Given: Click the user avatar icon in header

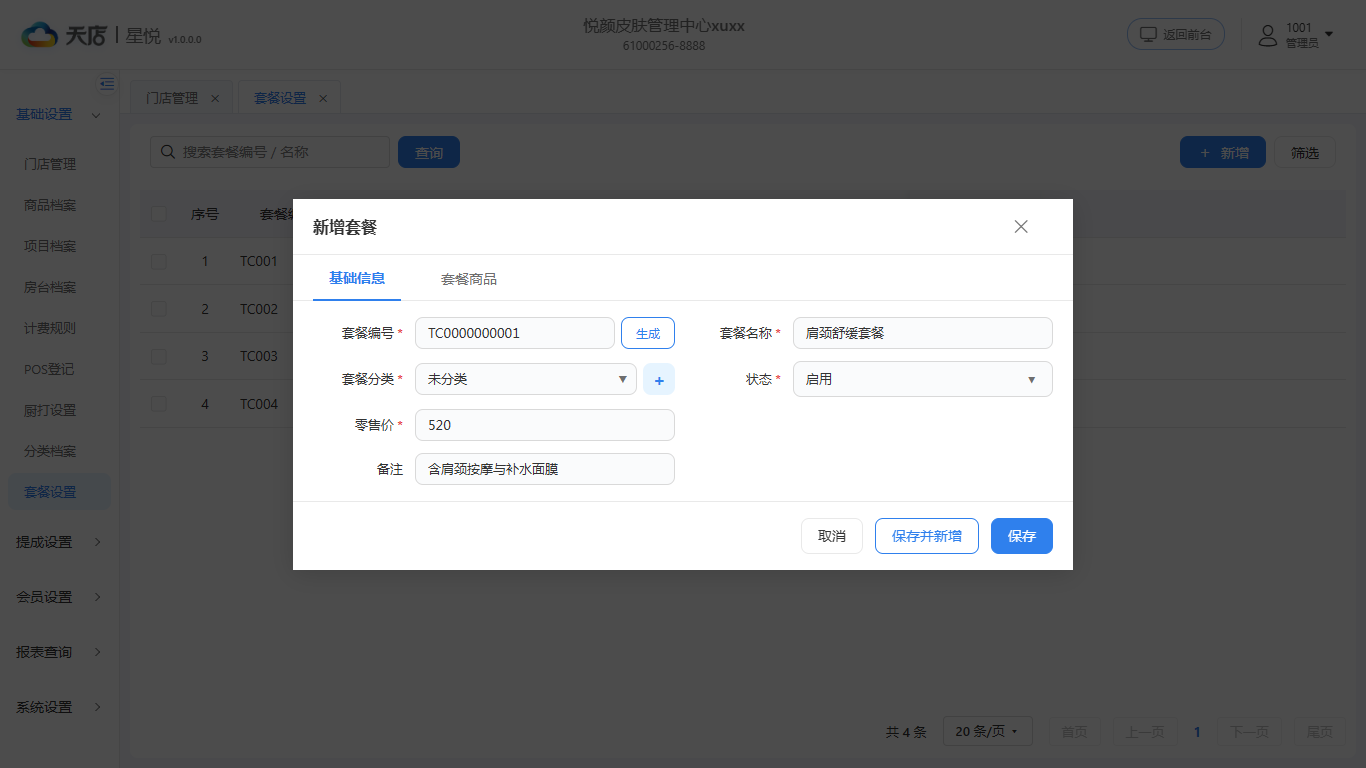Looking at the screenshot, I should pyautogui.click(x=1268, y=35).
